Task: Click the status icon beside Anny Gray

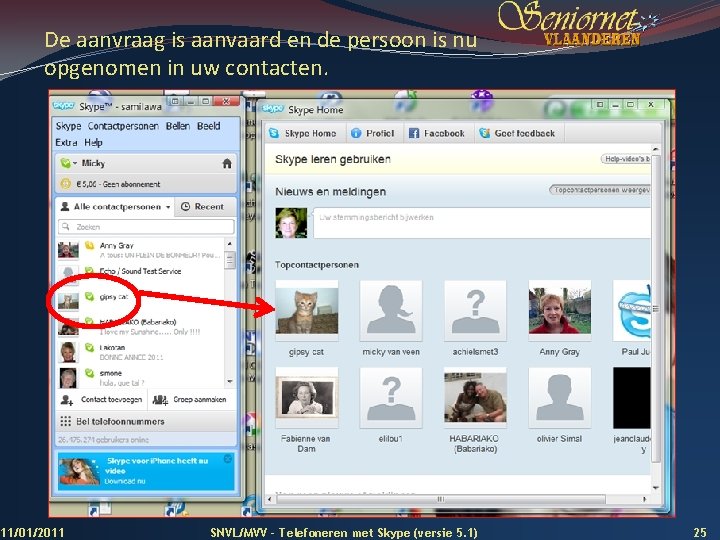Action: pyautogui.click(x=90, y=246)
